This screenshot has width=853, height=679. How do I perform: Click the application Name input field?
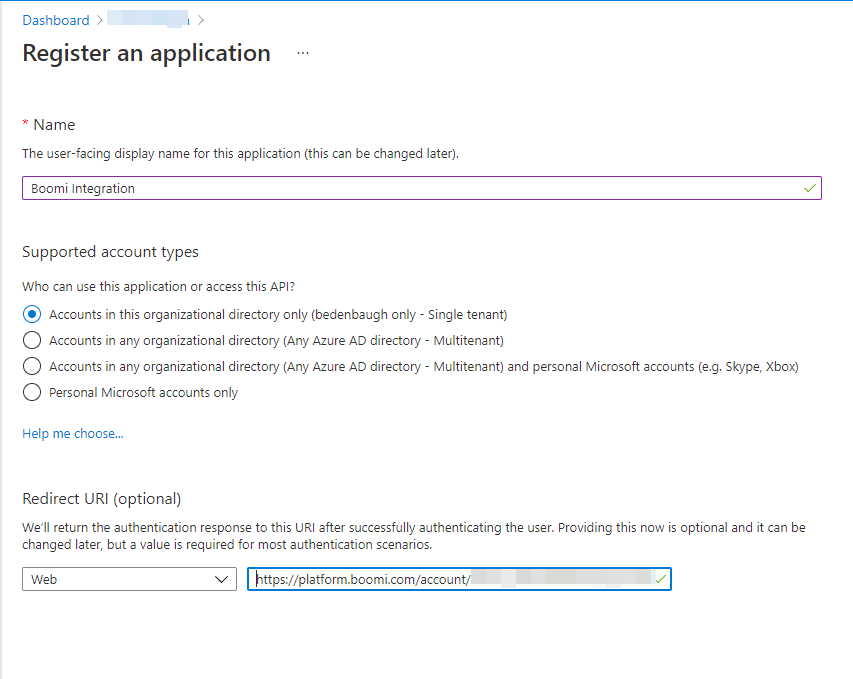422,188
